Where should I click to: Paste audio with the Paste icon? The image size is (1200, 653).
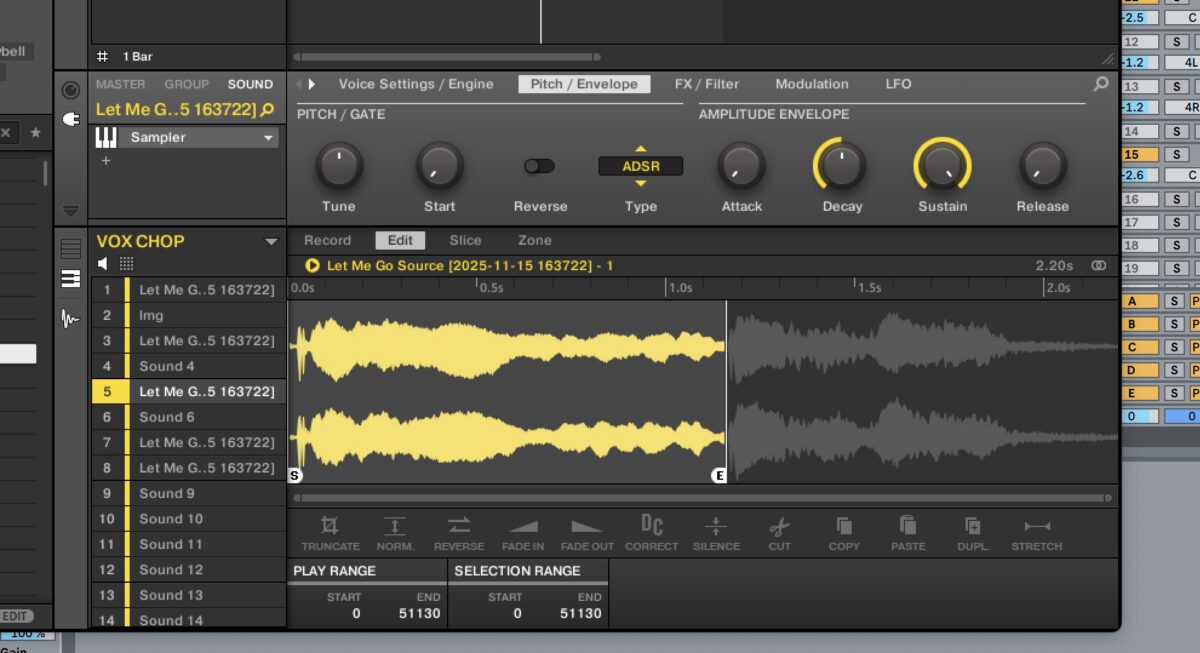pos(908,531)
